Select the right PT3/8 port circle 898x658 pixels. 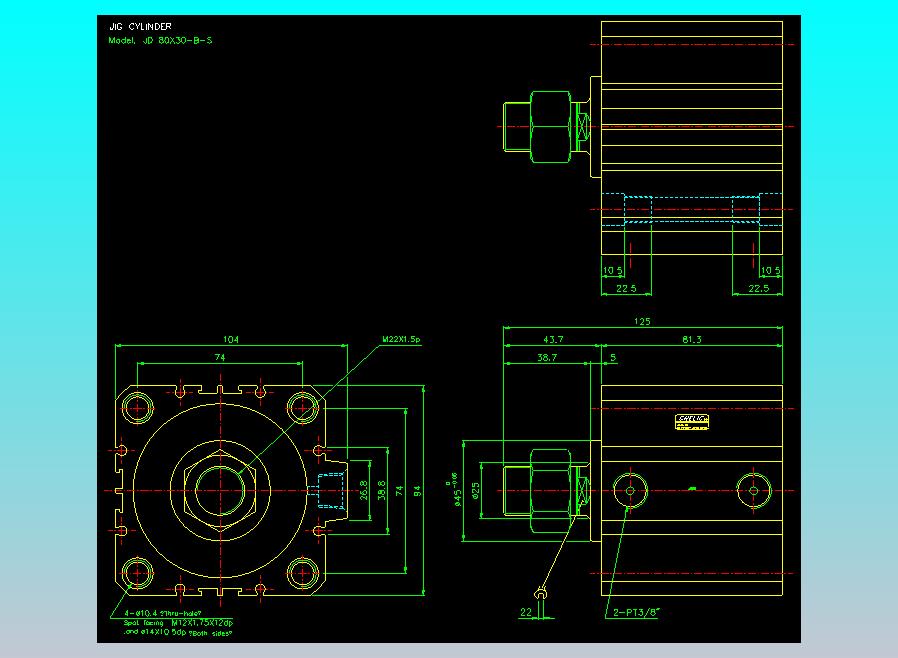(754, 491)
